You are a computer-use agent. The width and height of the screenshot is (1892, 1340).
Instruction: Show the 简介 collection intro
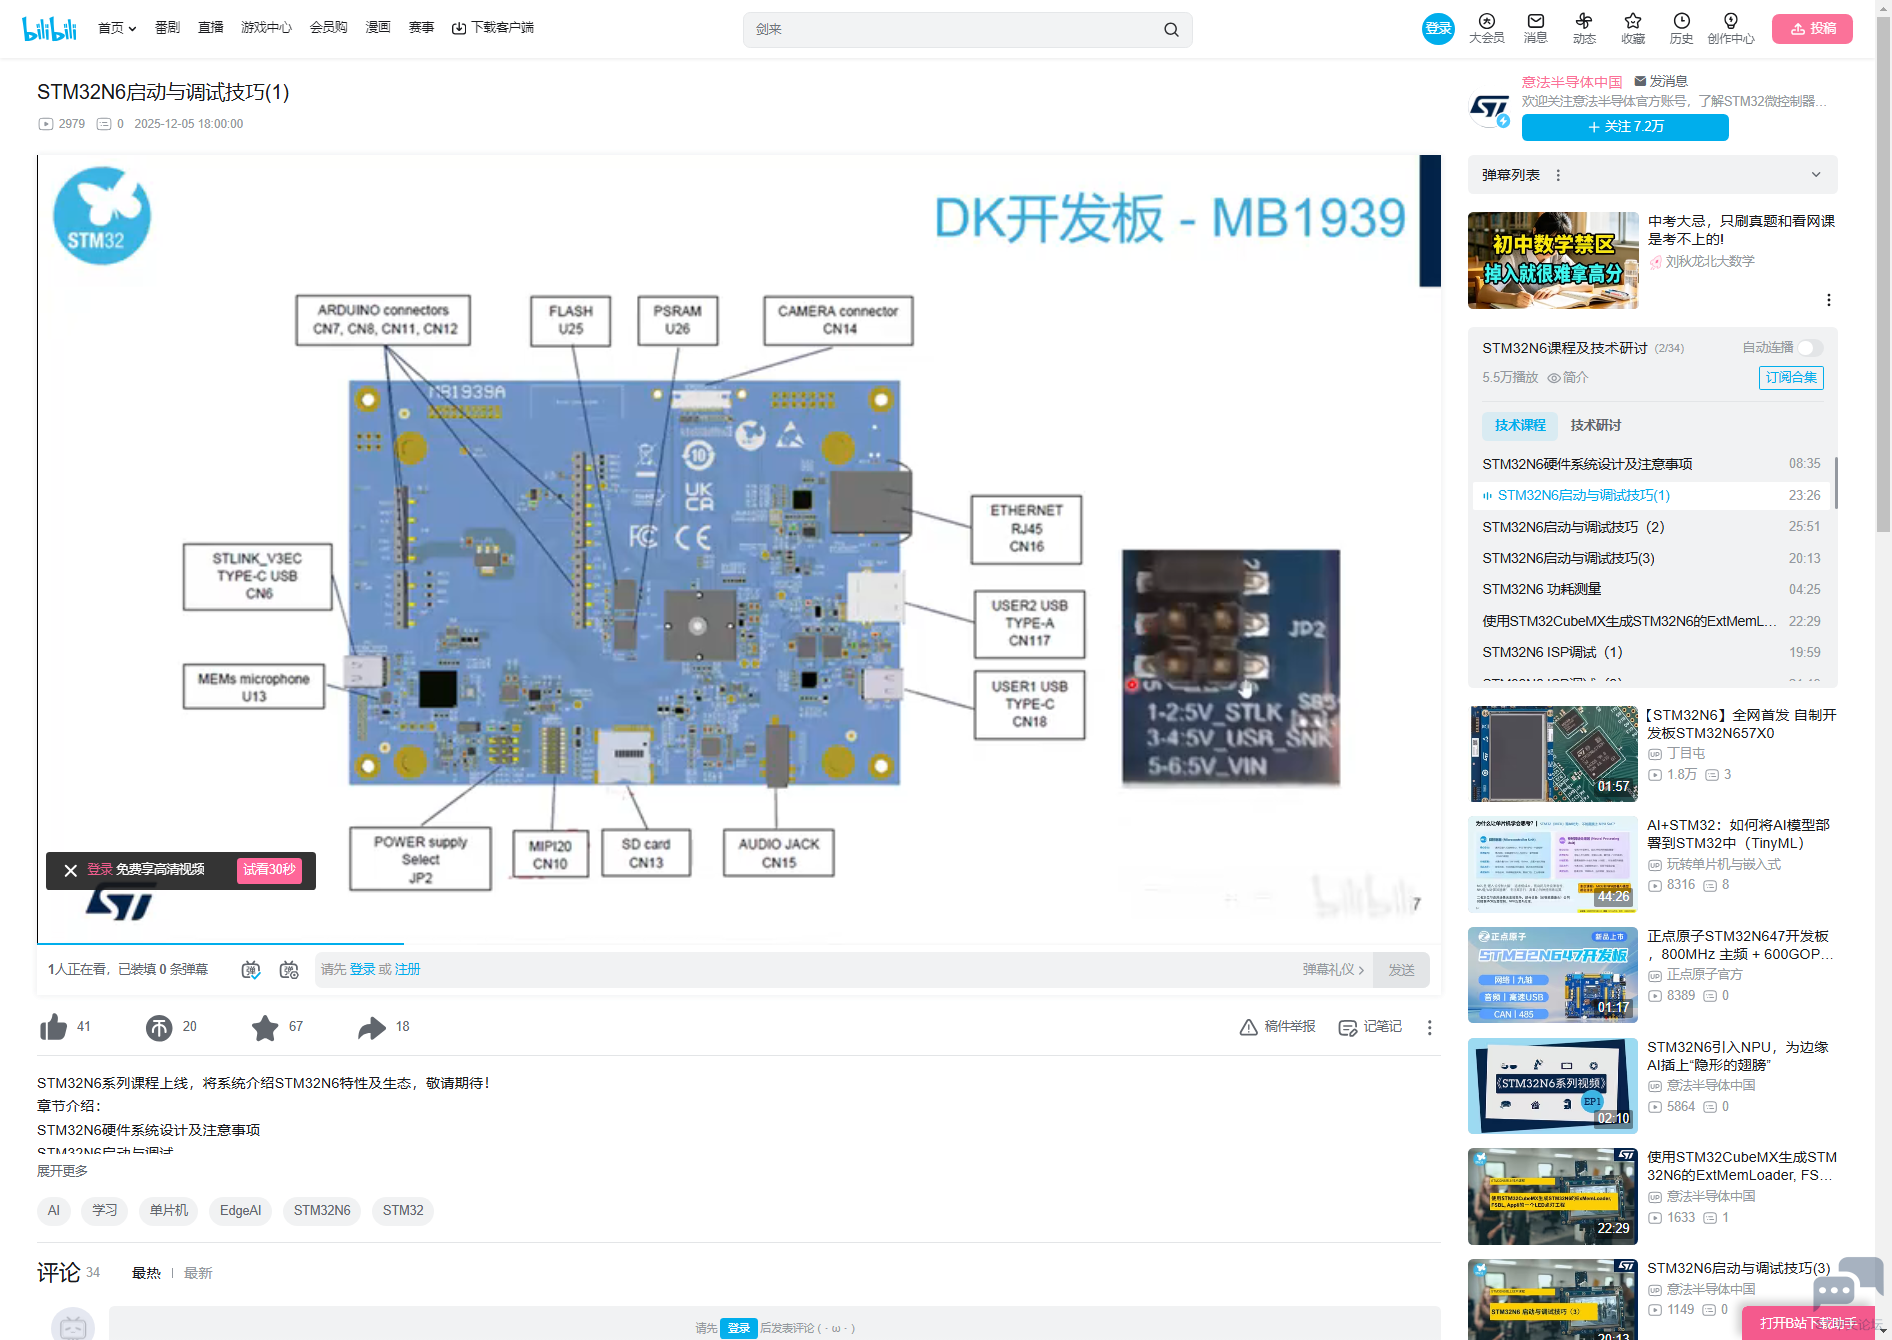pos(1568,378)
